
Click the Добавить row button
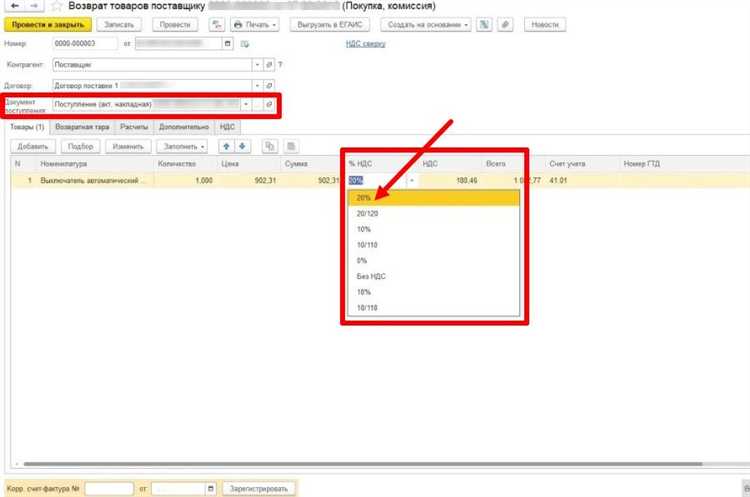pos(33,146)
